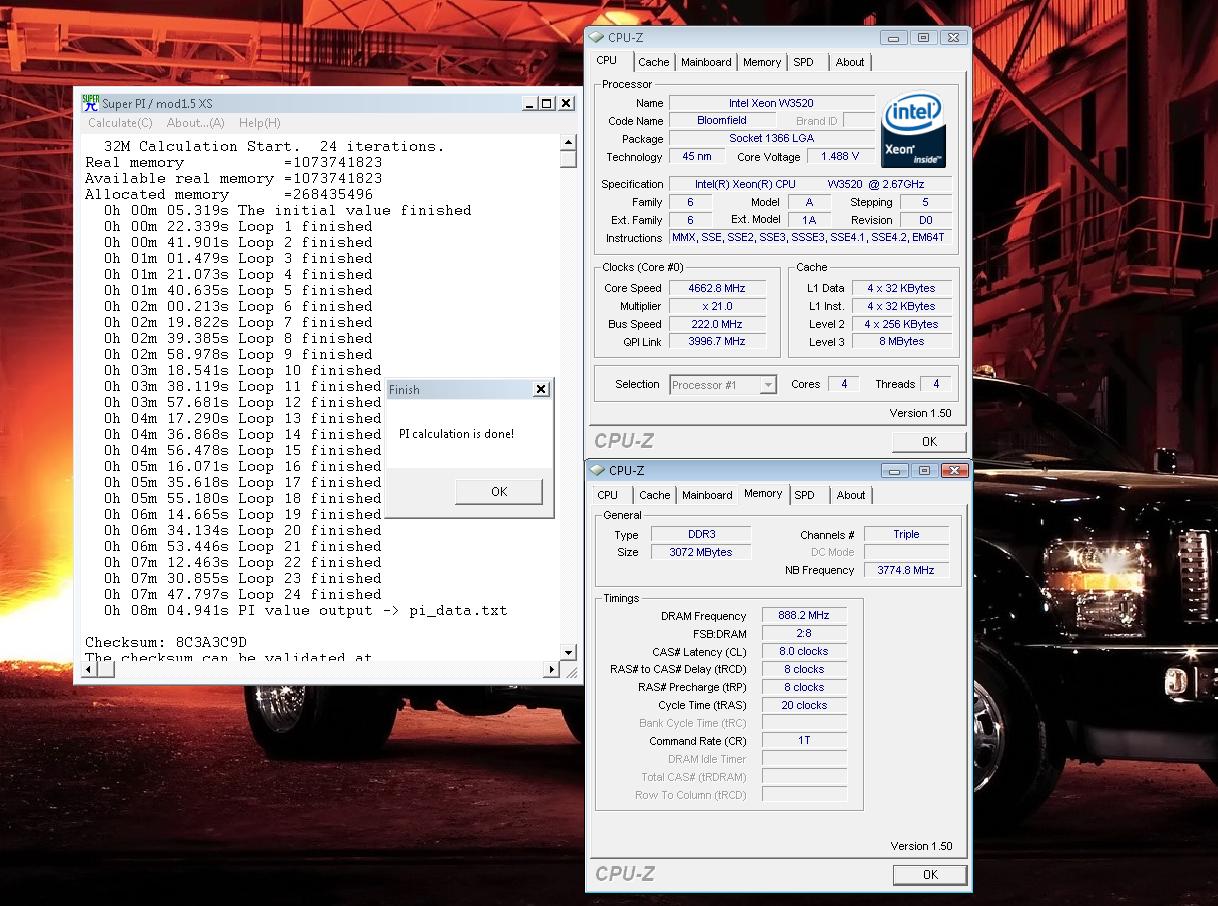
Task: Close the Super PI window
Action: pos(566,103)
